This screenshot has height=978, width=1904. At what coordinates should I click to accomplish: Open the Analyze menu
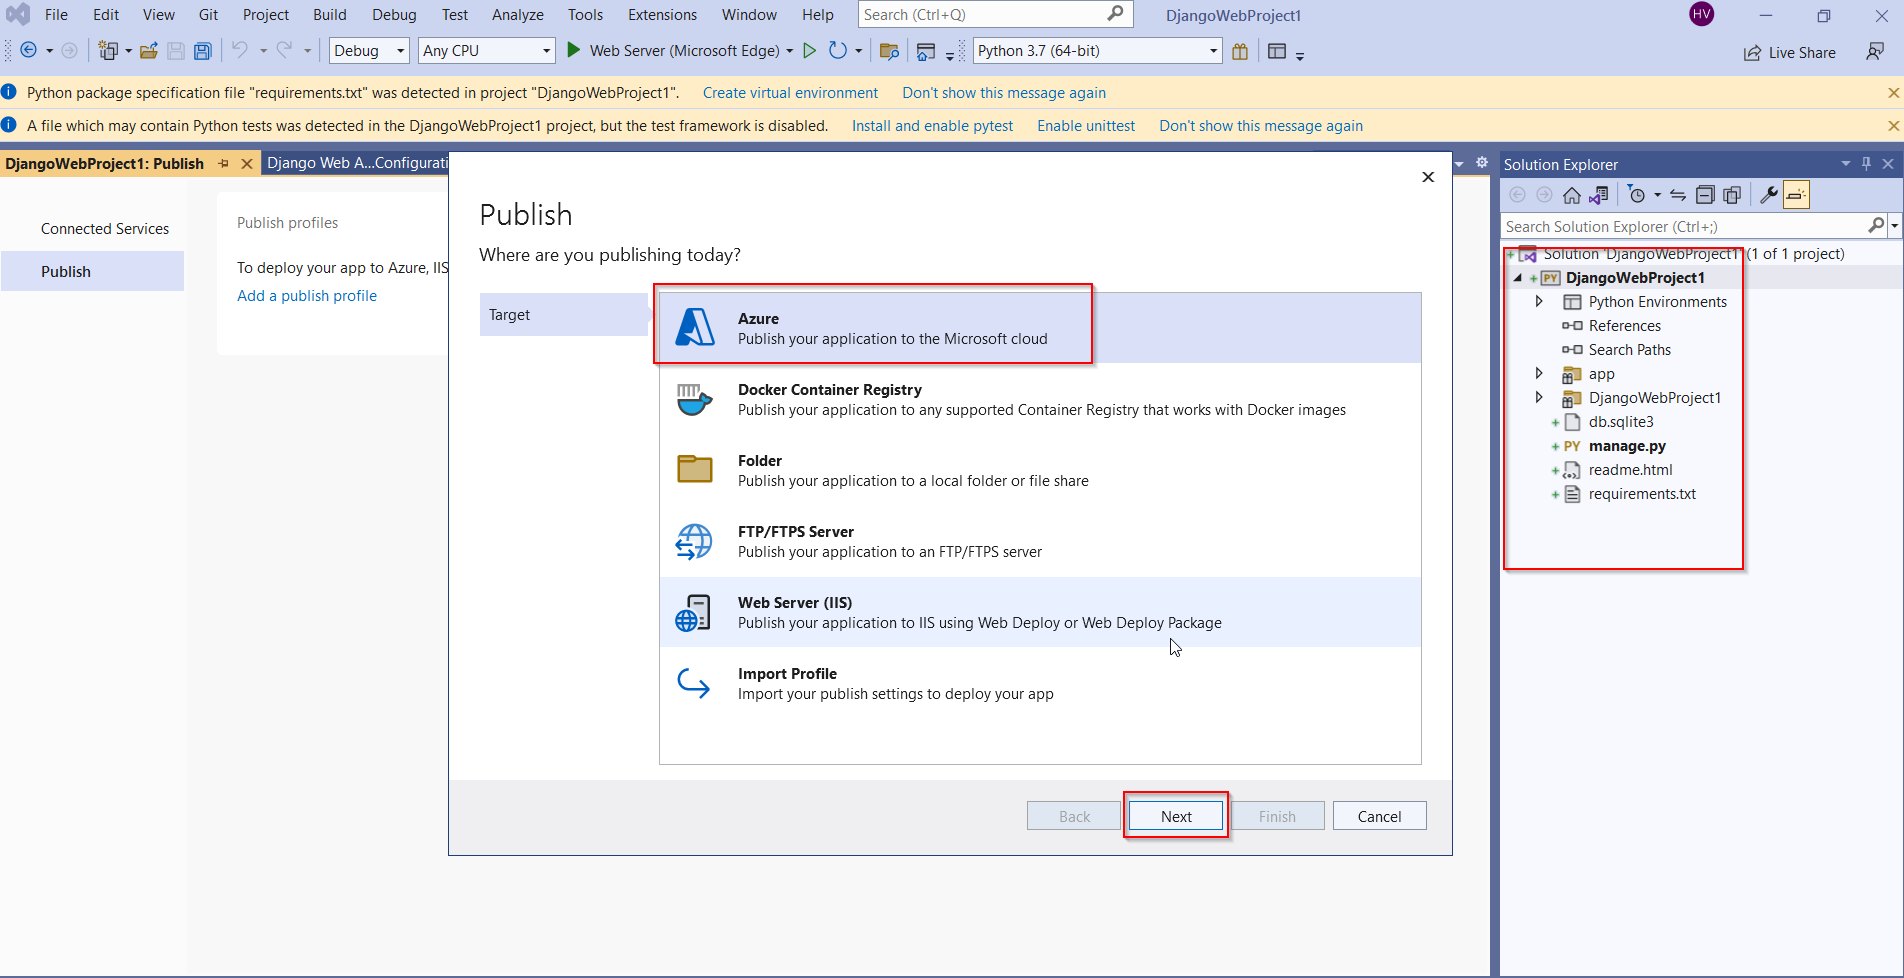coord(517,15)
